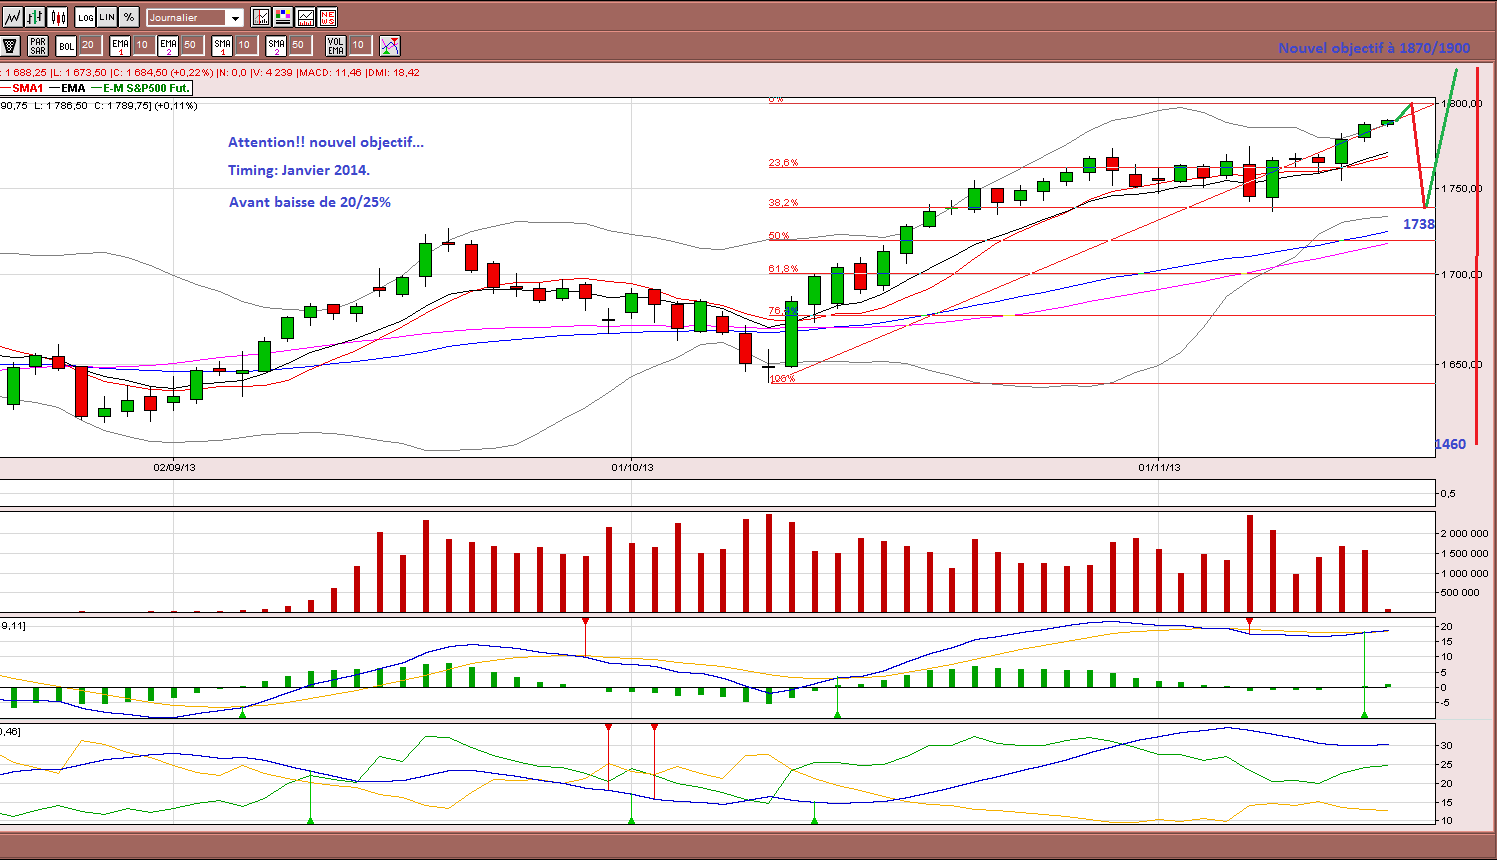The height and width of the screenshot is (860, 1497).
Task: Edit SMA 1 period field
Action: pos(245,45)
